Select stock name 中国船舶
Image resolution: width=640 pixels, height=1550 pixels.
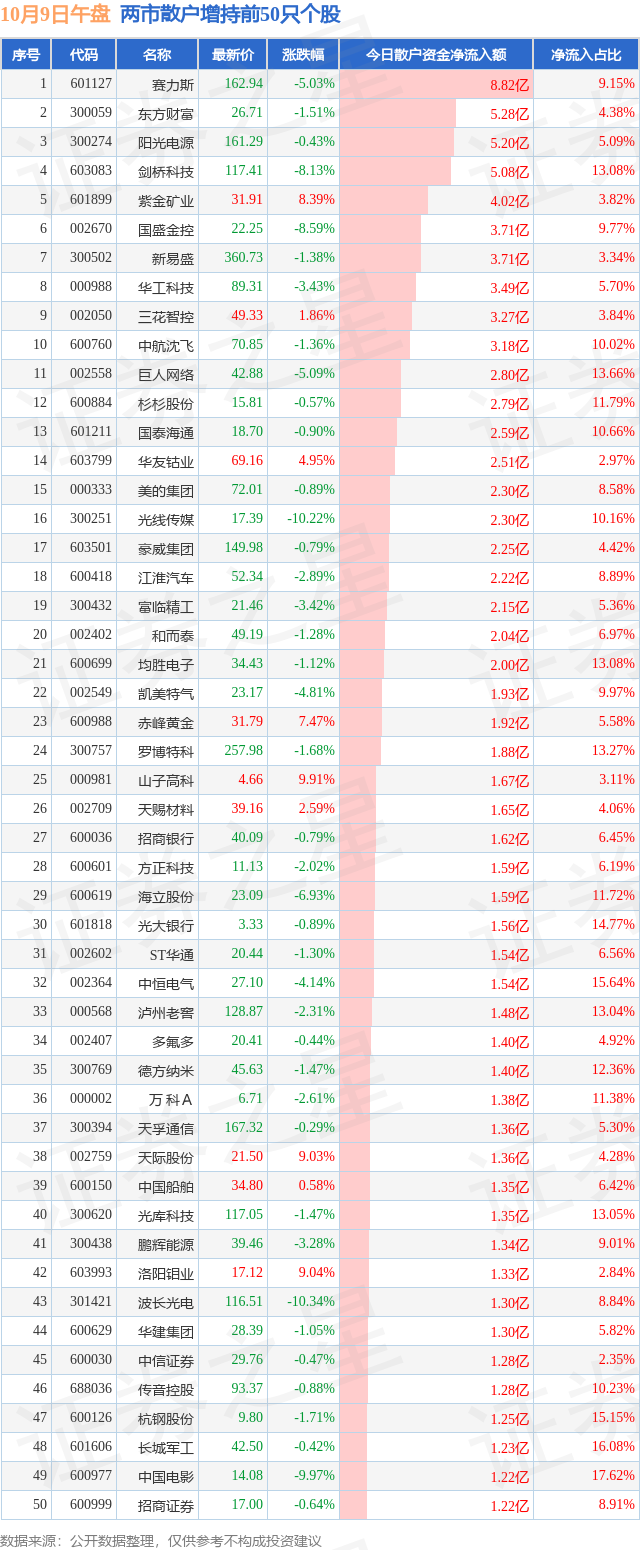pyautogui.click(x=166, y=1186)
